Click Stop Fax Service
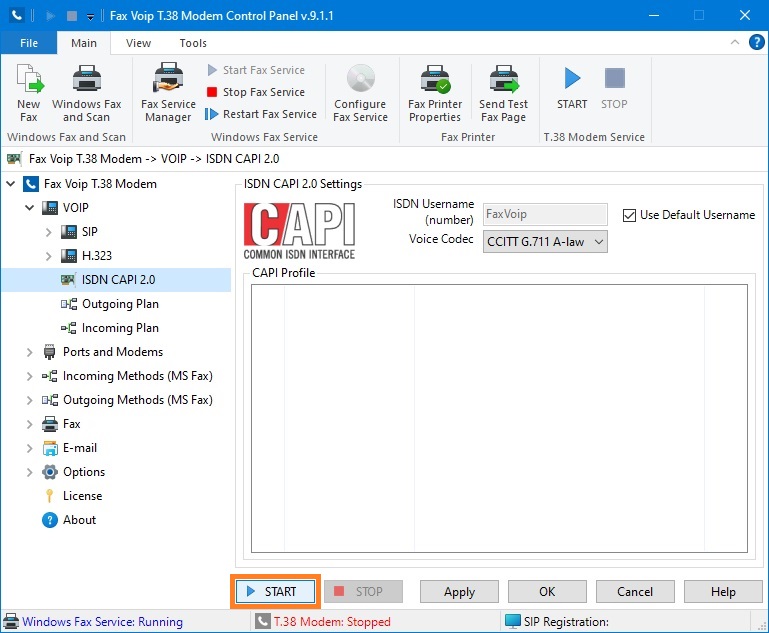 256,92
